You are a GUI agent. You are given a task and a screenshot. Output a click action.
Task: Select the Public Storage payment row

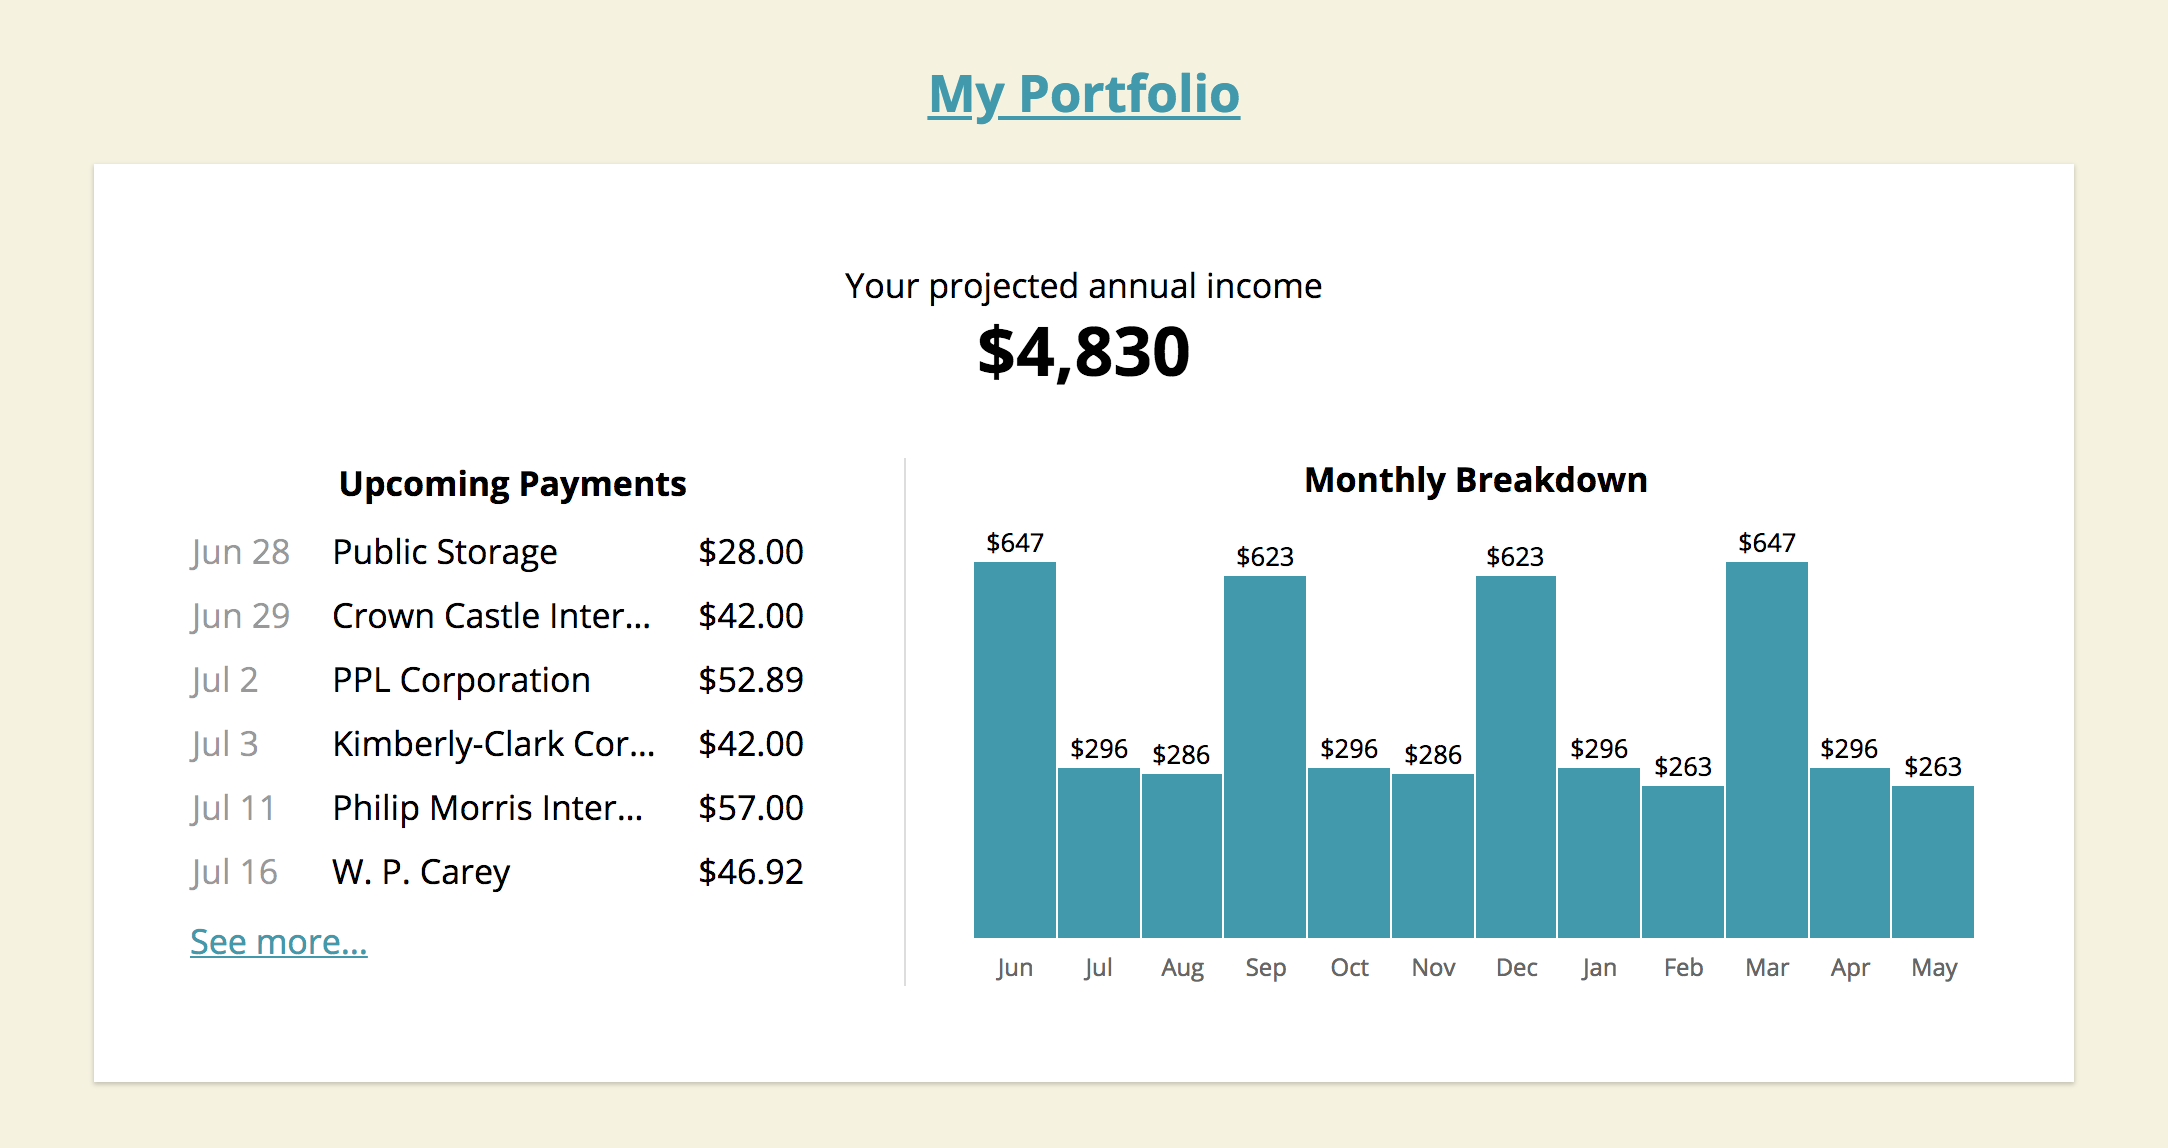497,552
